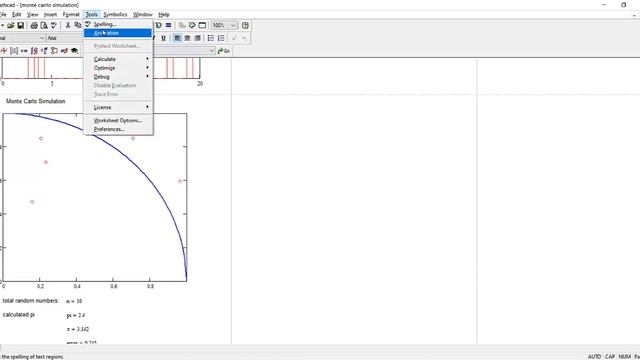Open Worksheet Options... from the menu
640x360 pixels.
(118, 120)
